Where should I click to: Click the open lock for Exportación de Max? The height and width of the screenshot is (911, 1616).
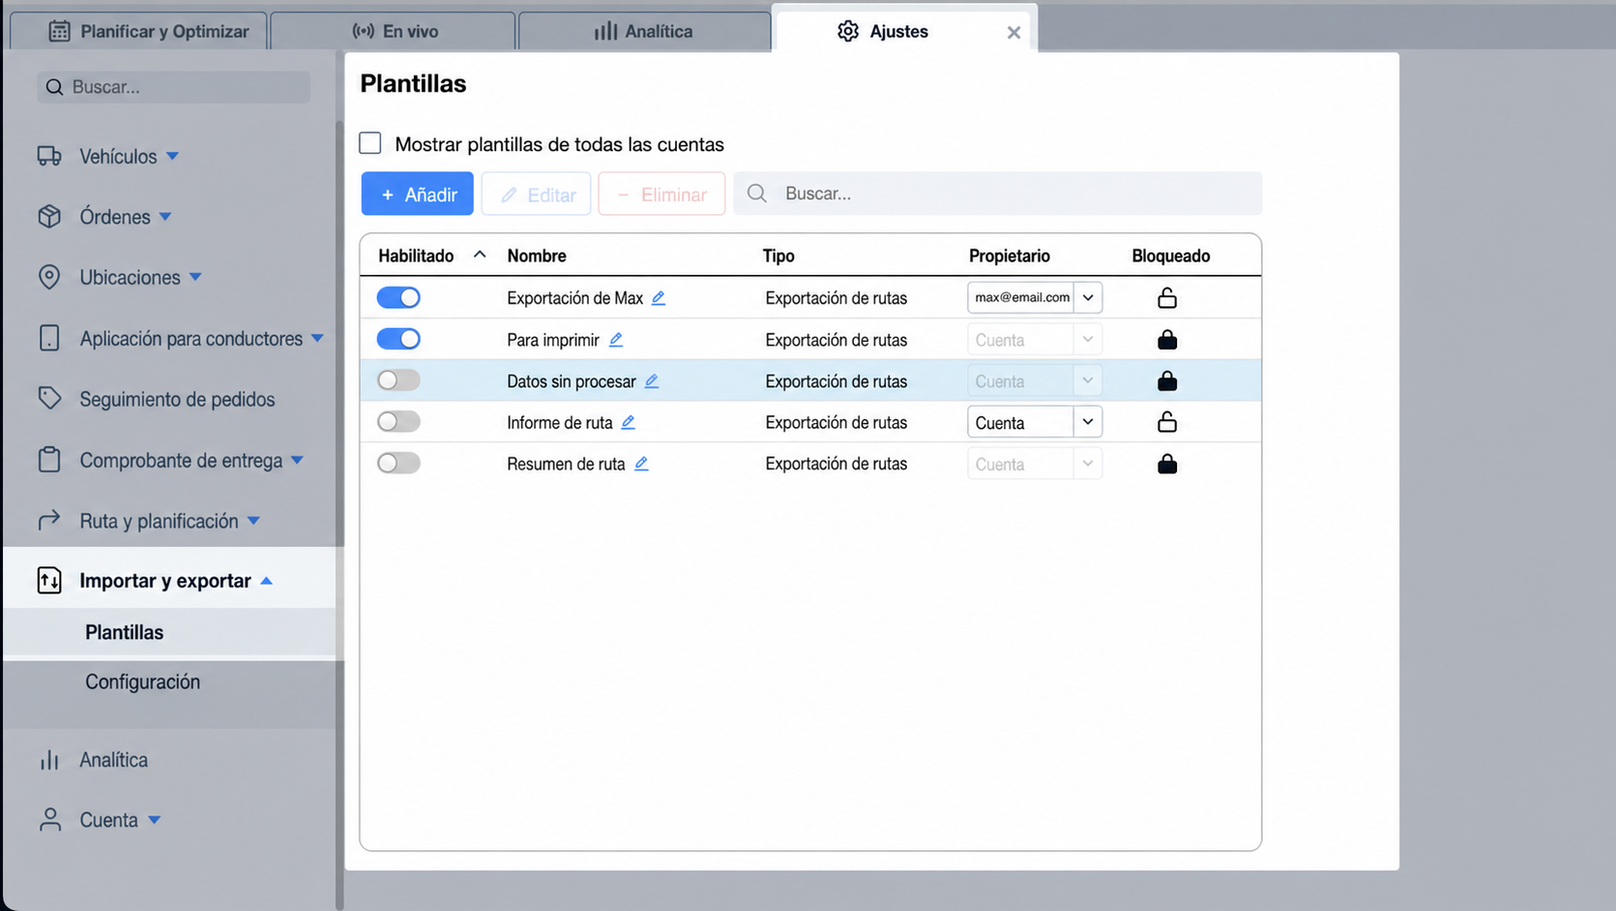coord(1167,298)
